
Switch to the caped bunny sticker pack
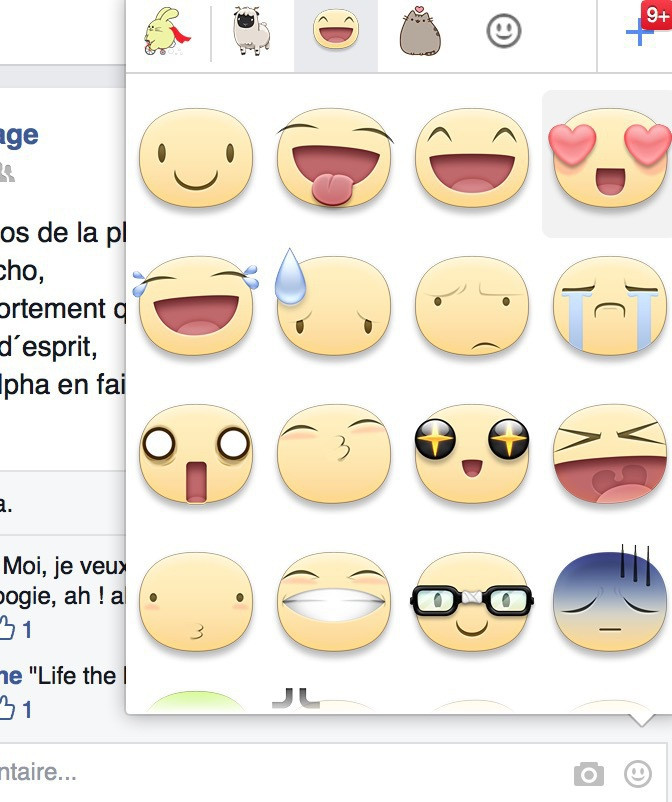point(165,35)
